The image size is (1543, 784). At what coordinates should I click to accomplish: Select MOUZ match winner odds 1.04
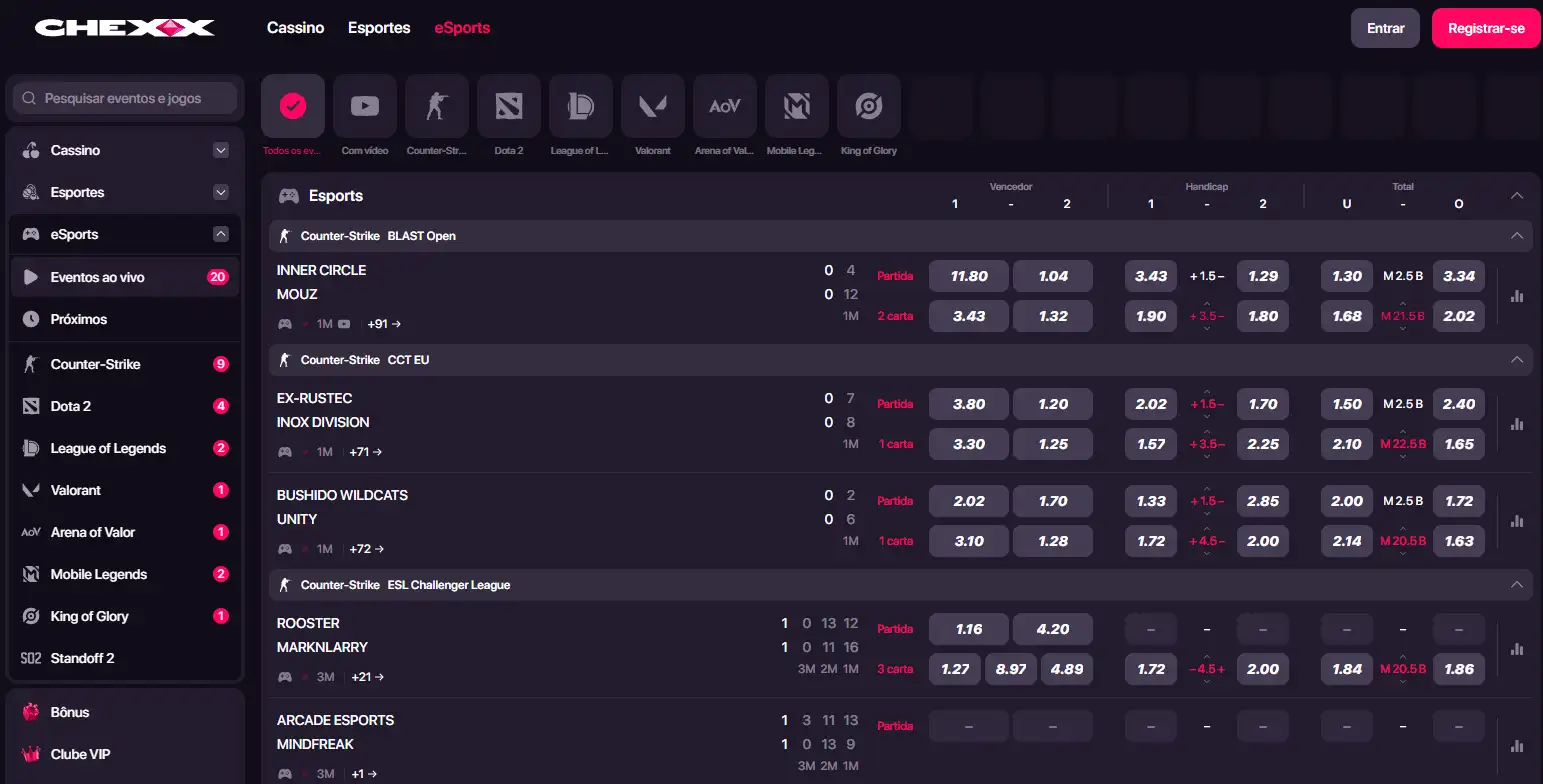click(1053, 276)
